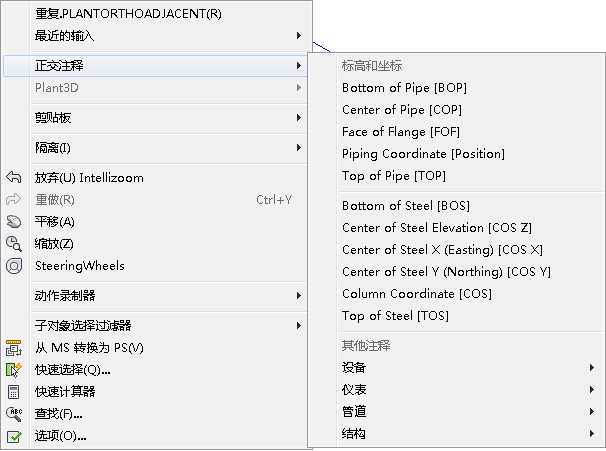
Task: Click the undo arrow icon beside 放弃(U) Intellizoom
Action: 14,177
